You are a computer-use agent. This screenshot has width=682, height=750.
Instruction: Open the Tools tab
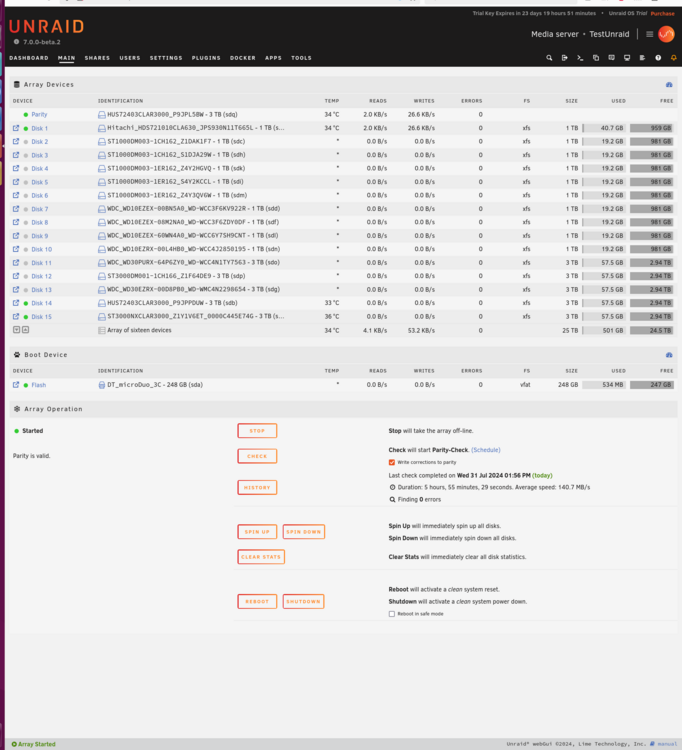coord(301,58)
